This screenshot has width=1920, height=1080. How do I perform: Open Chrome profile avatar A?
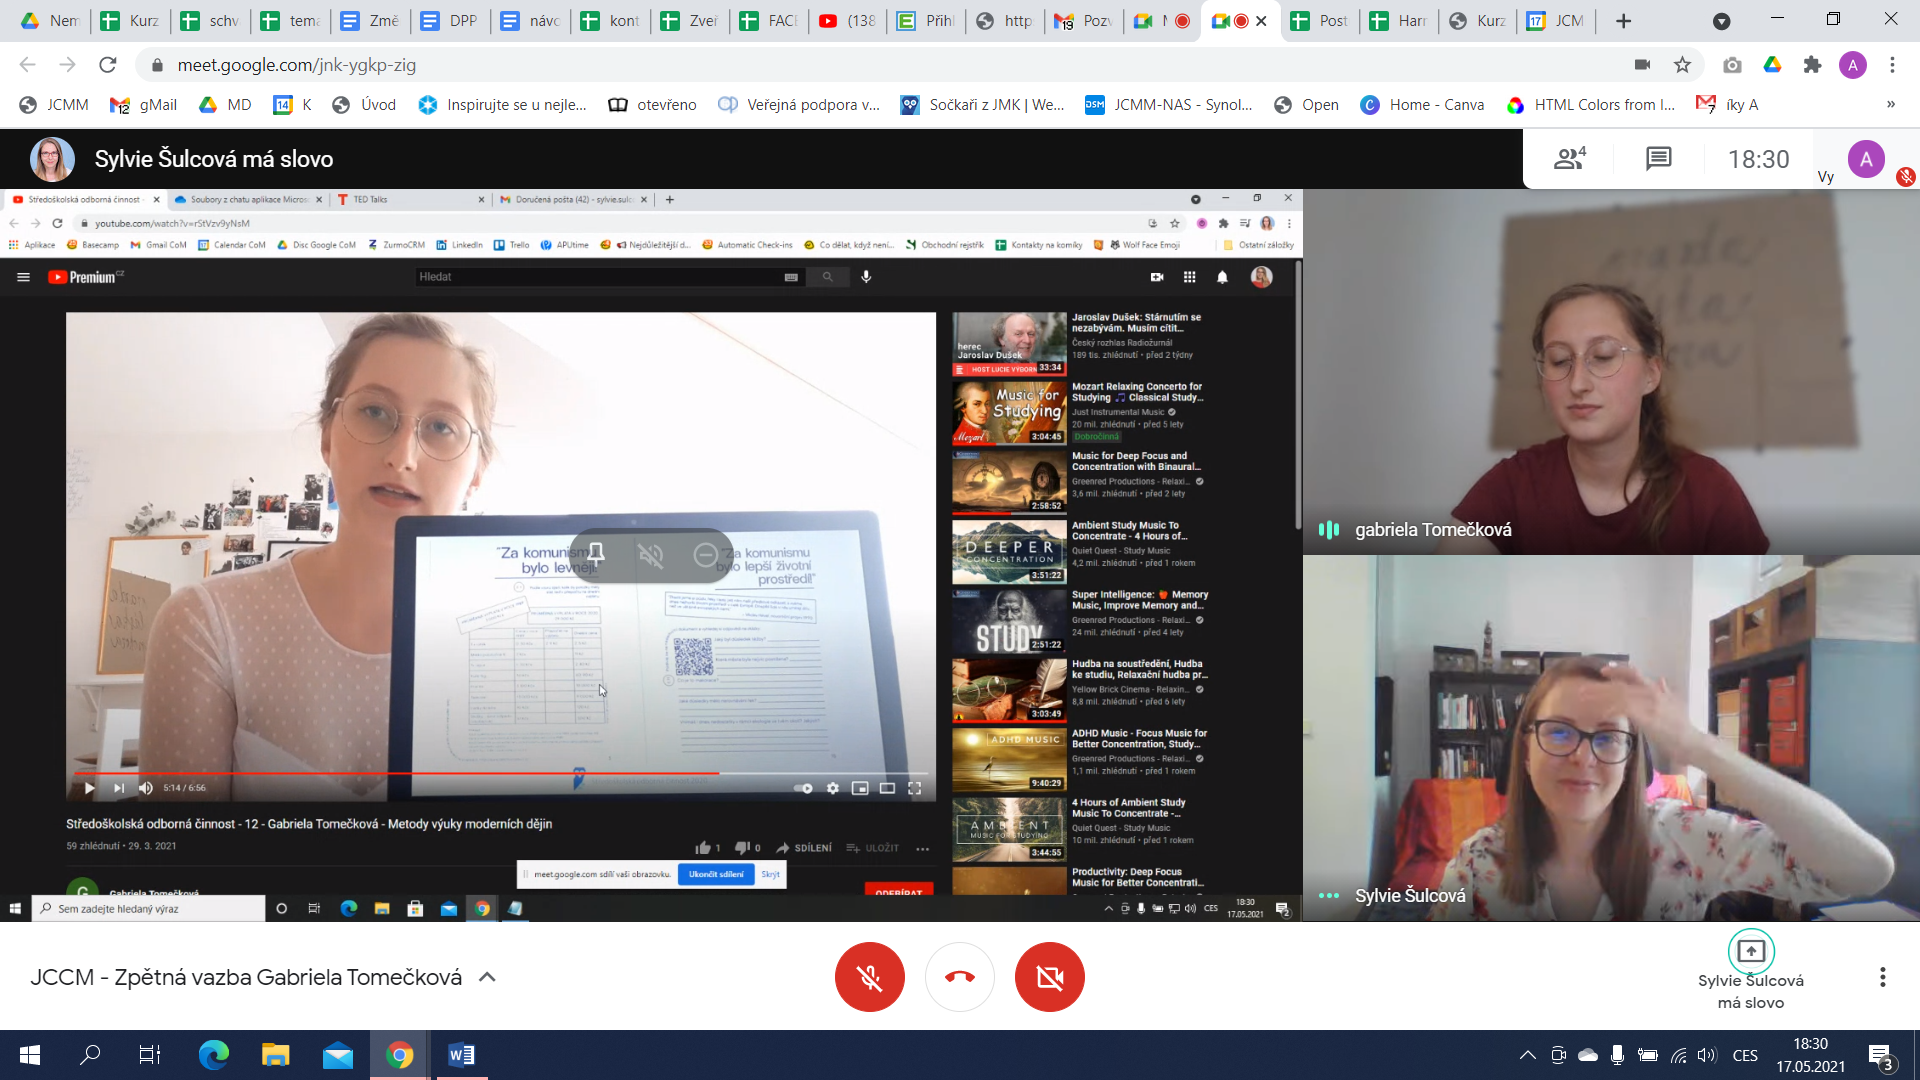click(1852, 65)
